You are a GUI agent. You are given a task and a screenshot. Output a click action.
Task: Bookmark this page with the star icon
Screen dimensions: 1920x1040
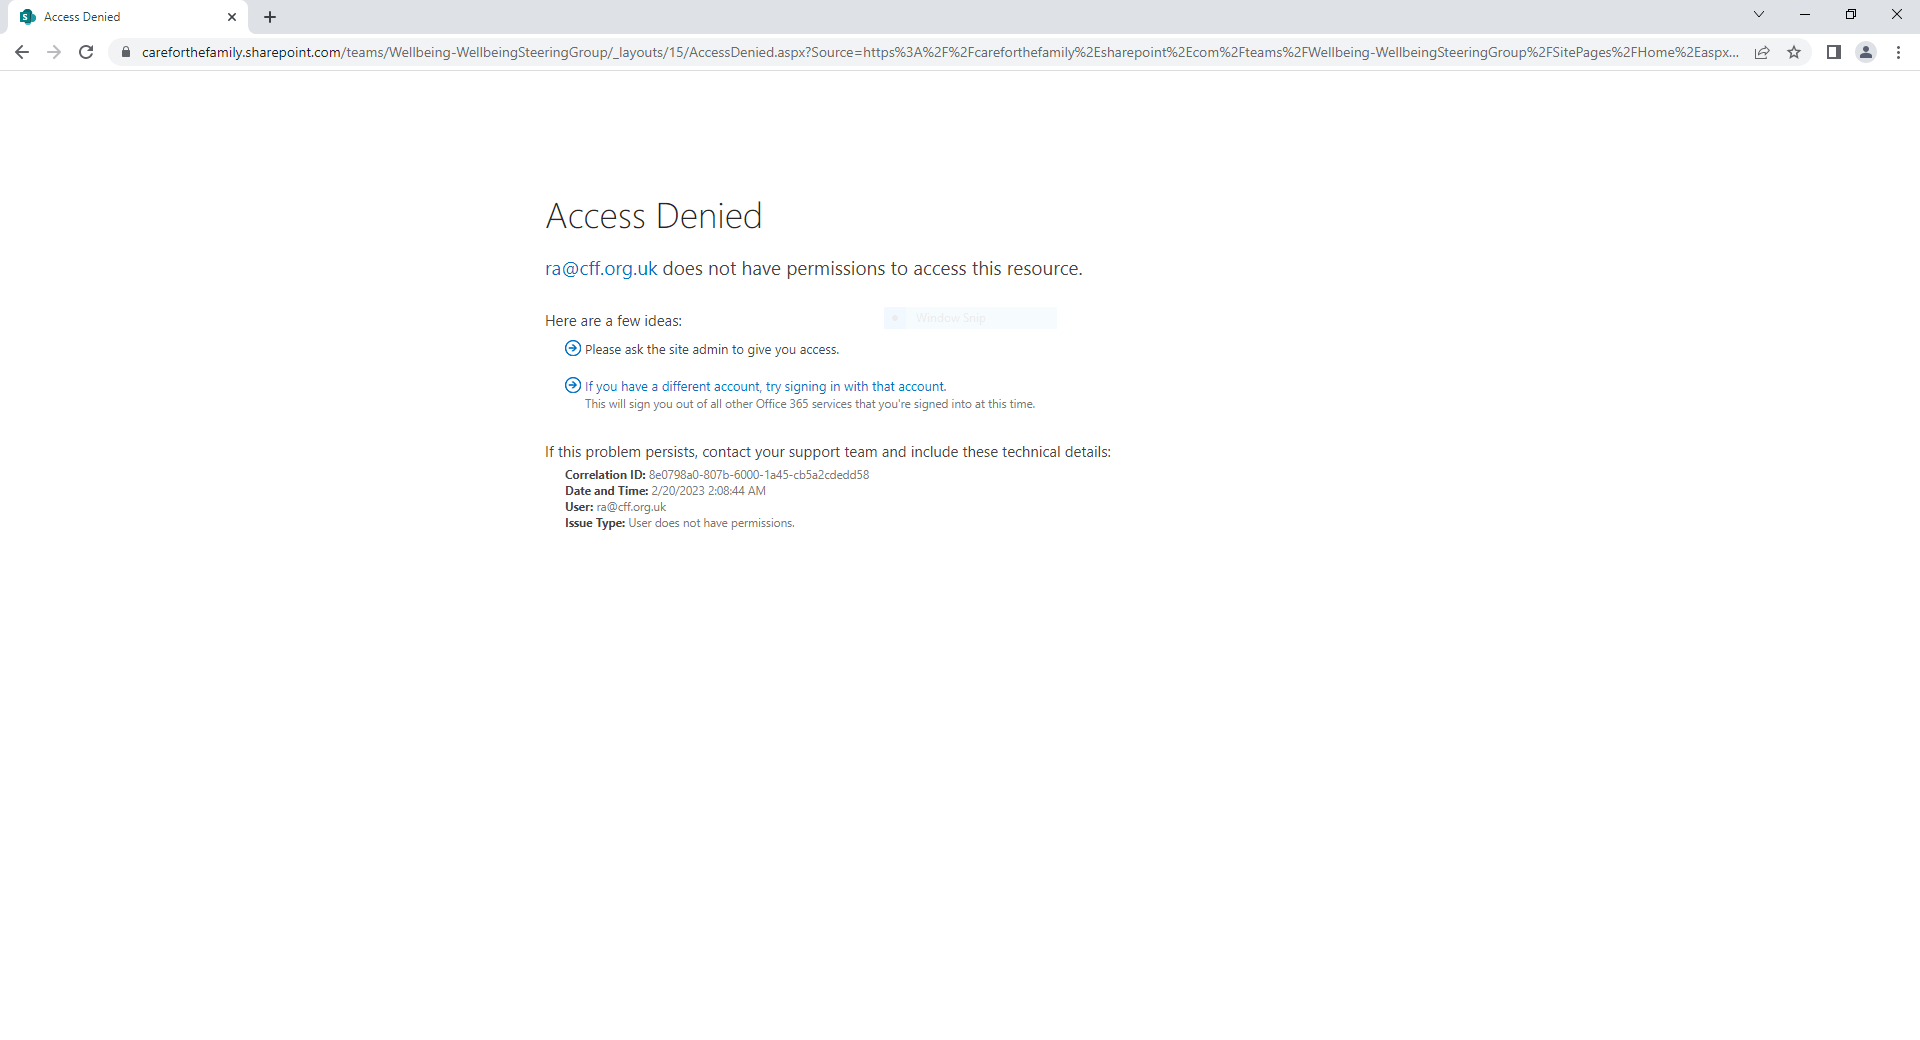pos(1794,52)
